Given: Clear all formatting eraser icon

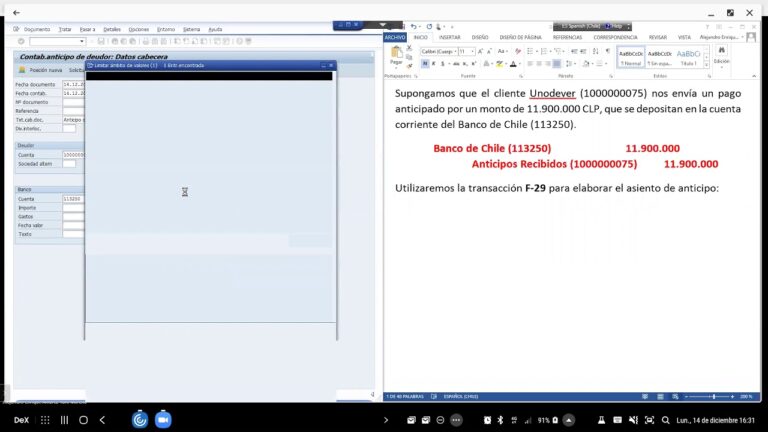Looking at the screenshot, I should click(518, 51).
